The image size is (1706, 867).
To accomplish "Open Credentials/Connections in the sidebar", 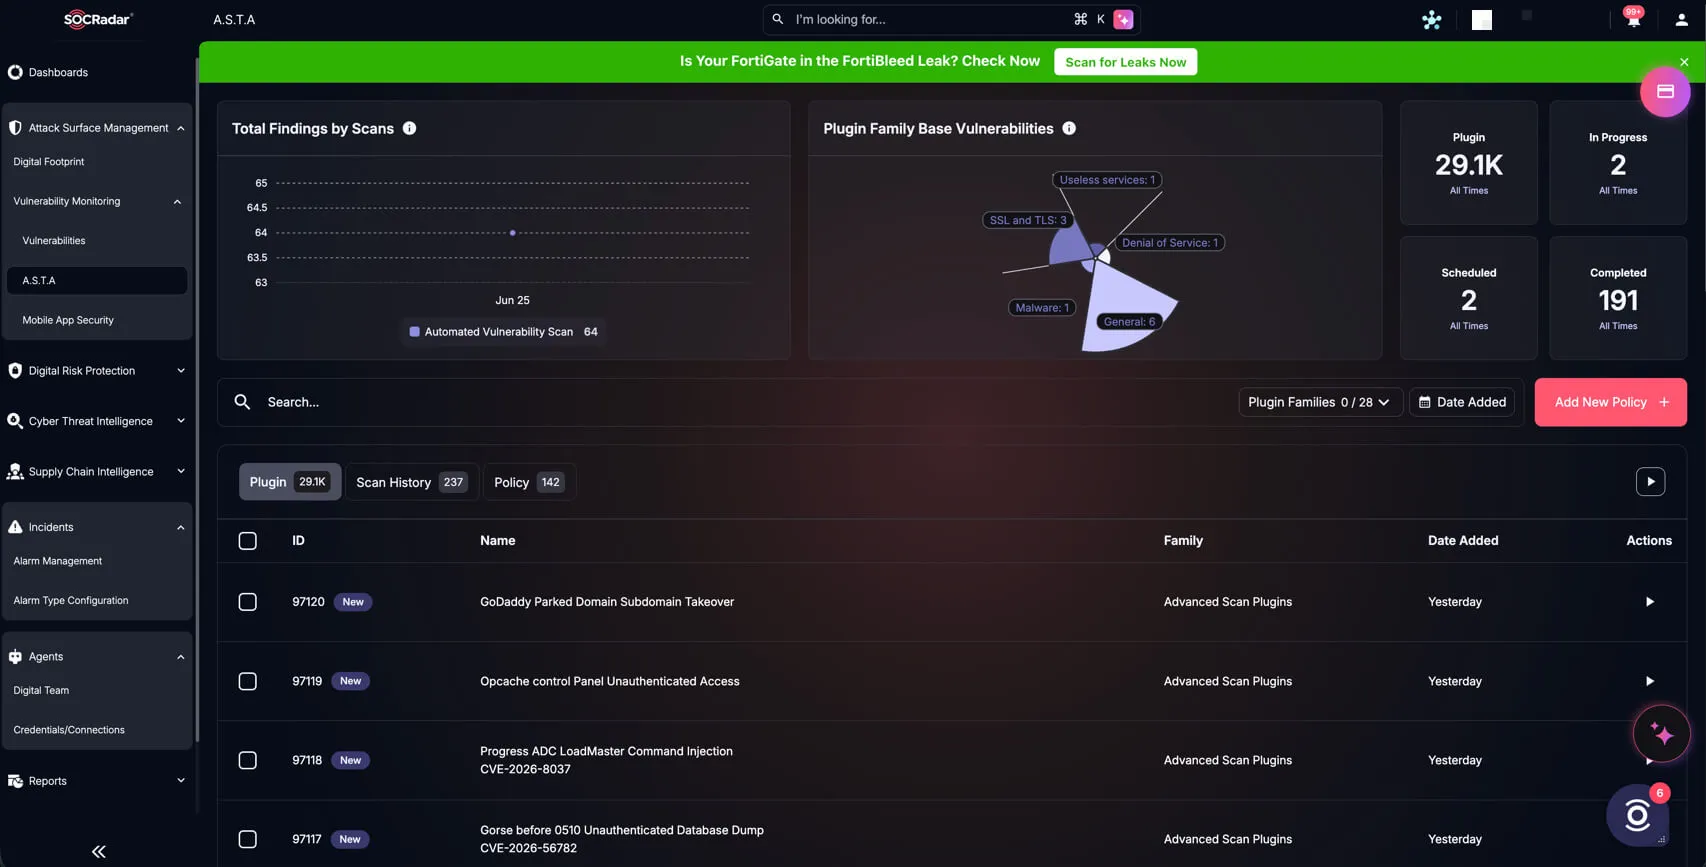I will (69, 730).
